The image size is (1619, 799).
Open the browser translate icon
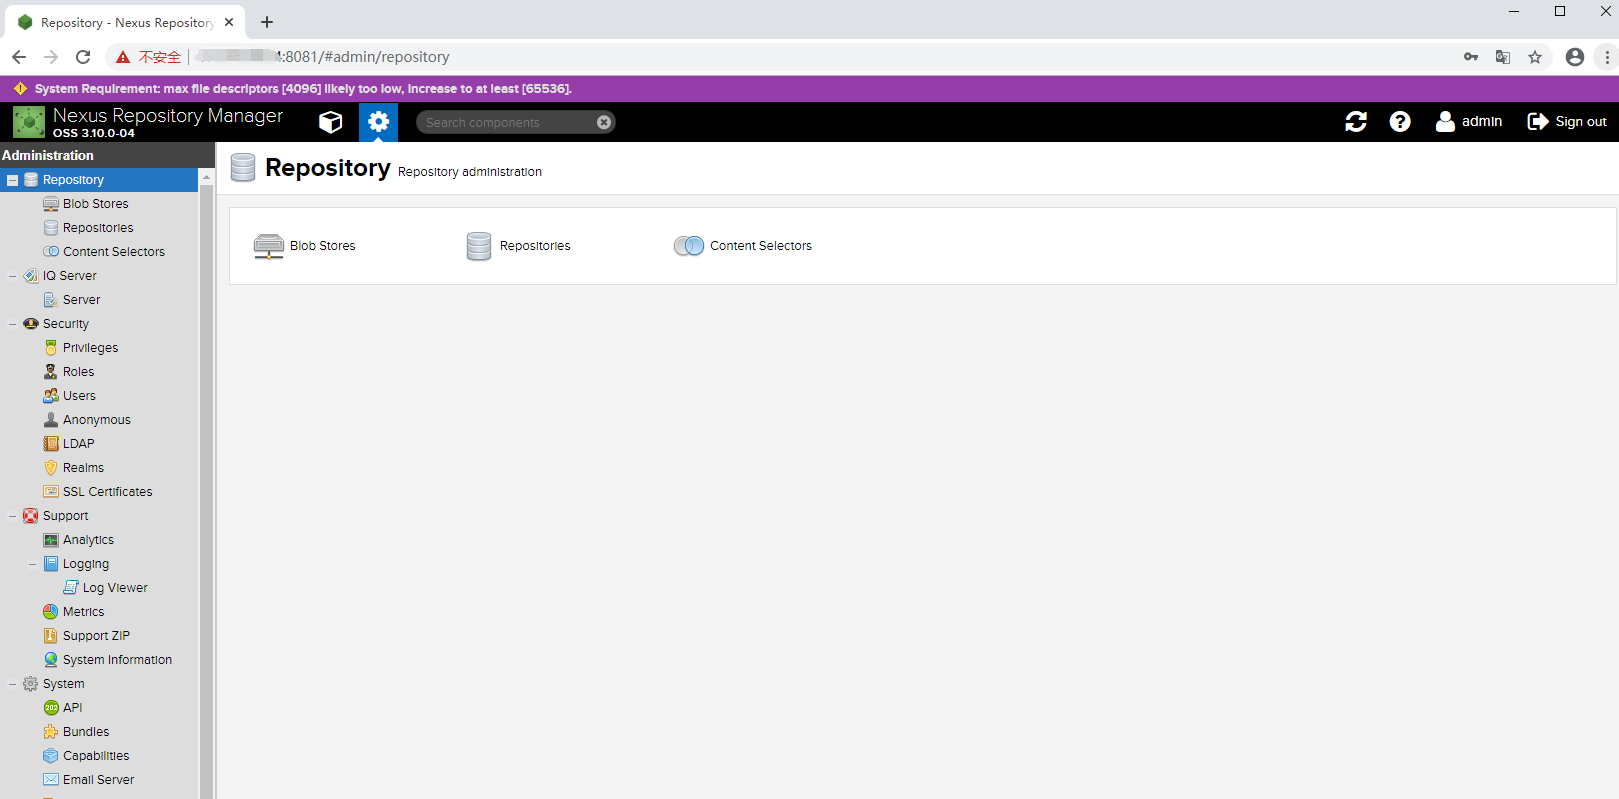pyautogui.click(x=1502, y=57)
